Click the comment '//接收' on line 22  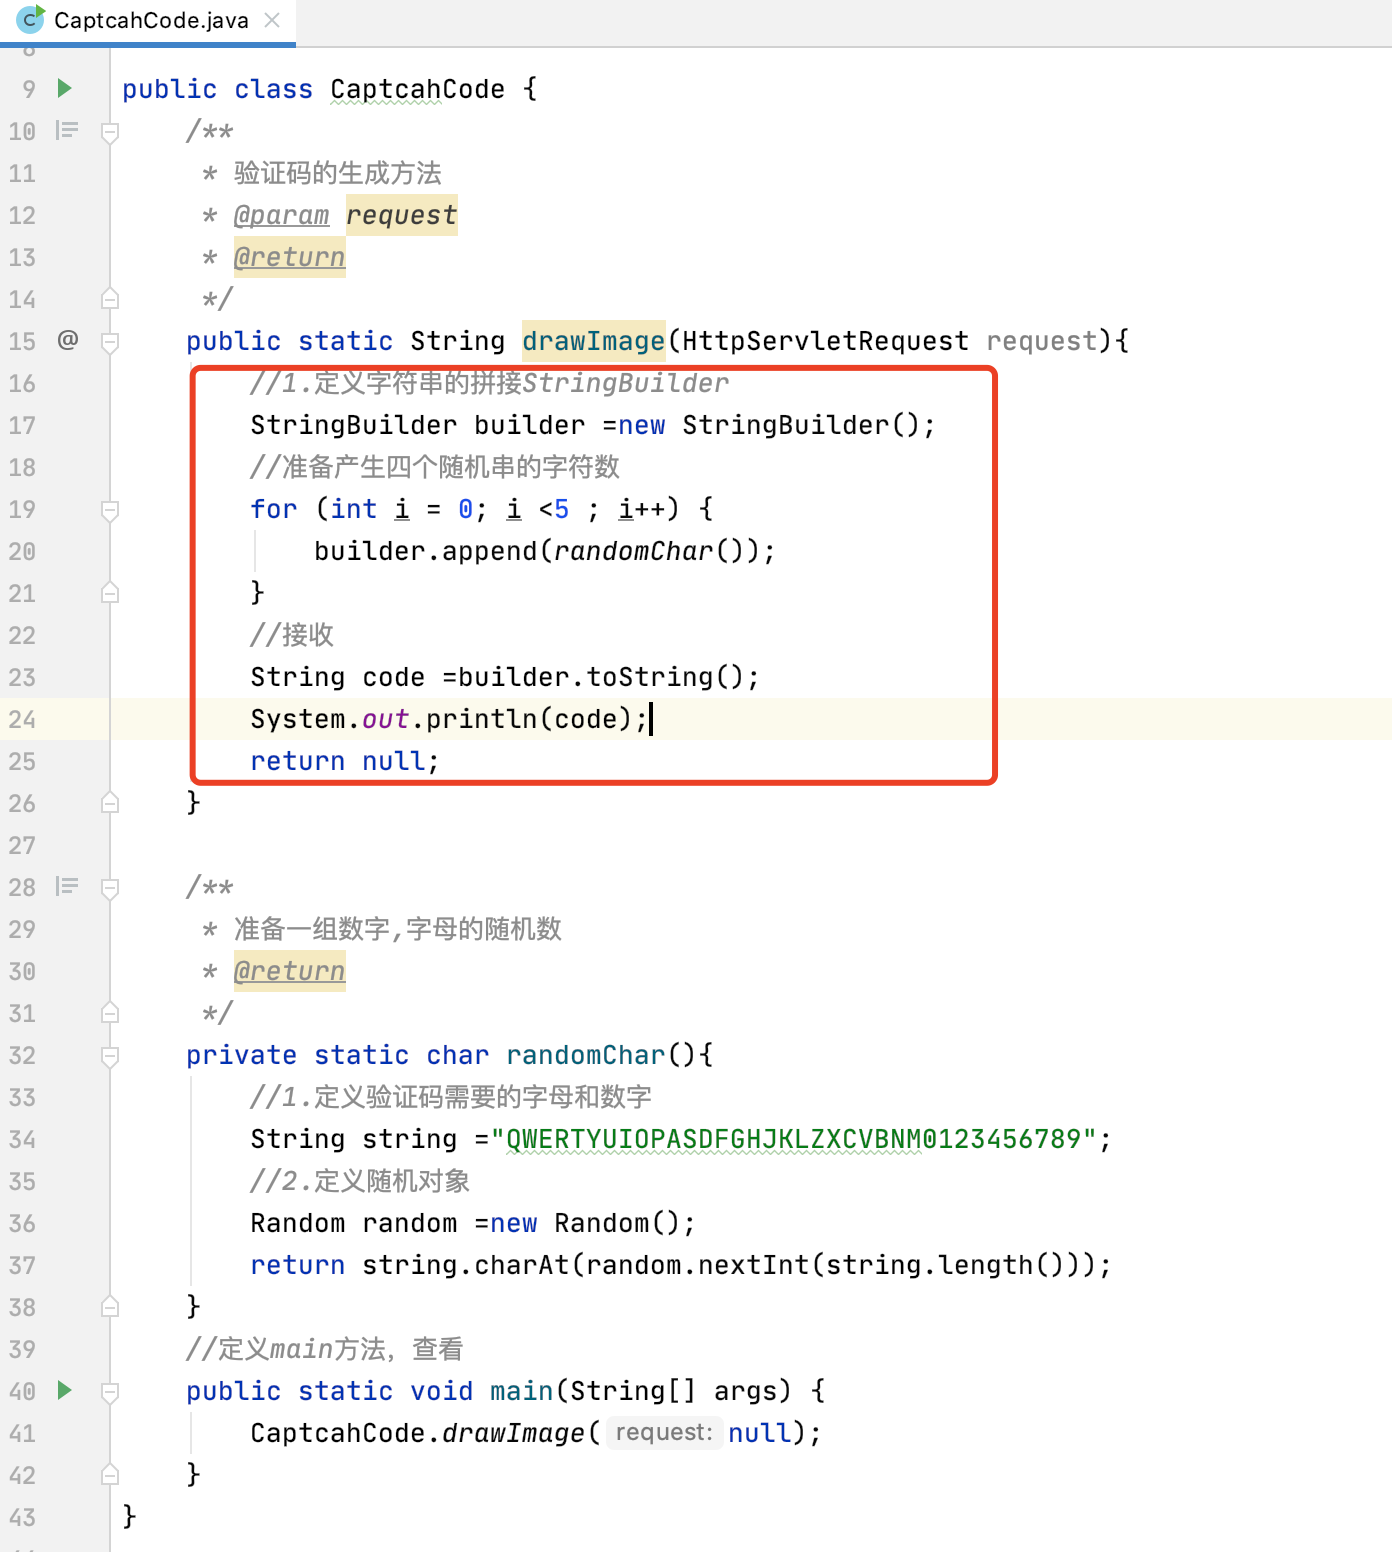tap(292, 635)
